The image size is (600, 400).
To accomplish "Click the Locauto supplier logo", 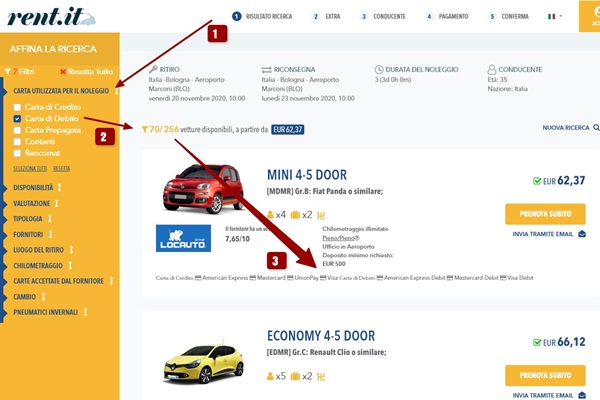I will coord(183,238).
